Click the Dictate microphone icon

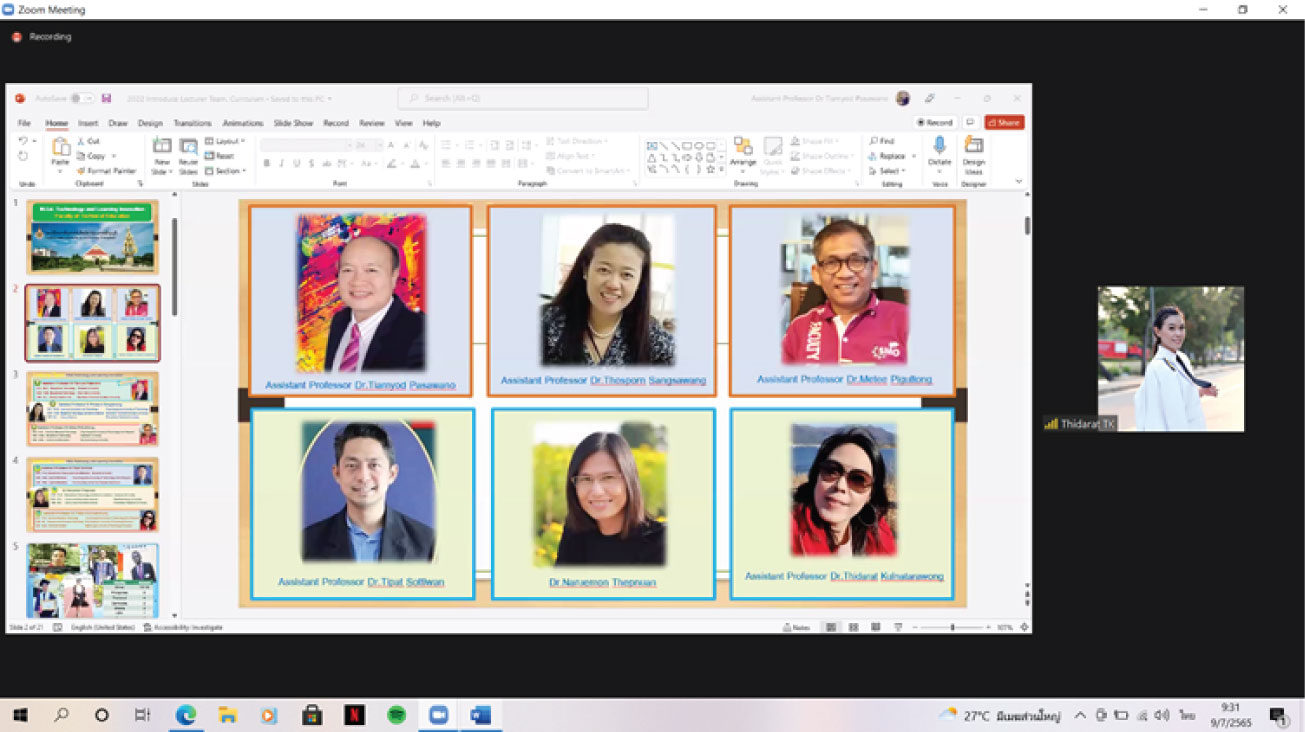939,147
